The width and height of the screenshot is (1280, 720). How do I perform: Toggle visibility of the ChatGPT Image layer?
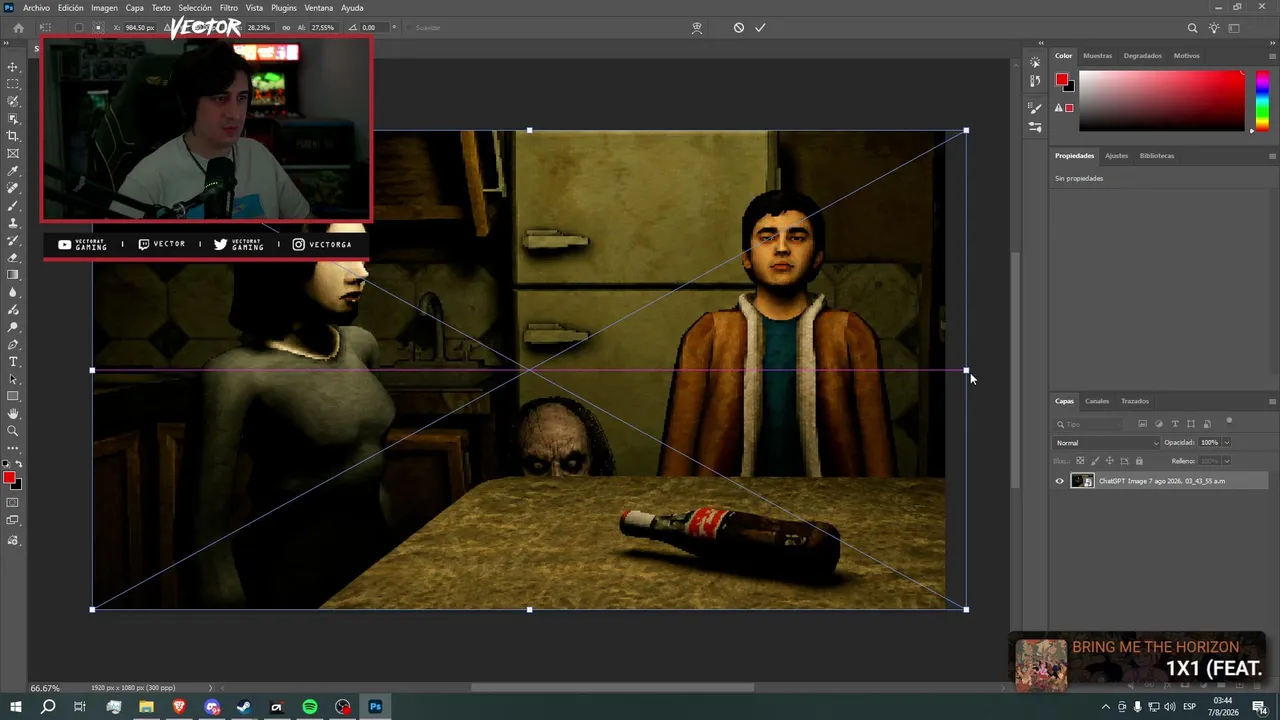1060,481
